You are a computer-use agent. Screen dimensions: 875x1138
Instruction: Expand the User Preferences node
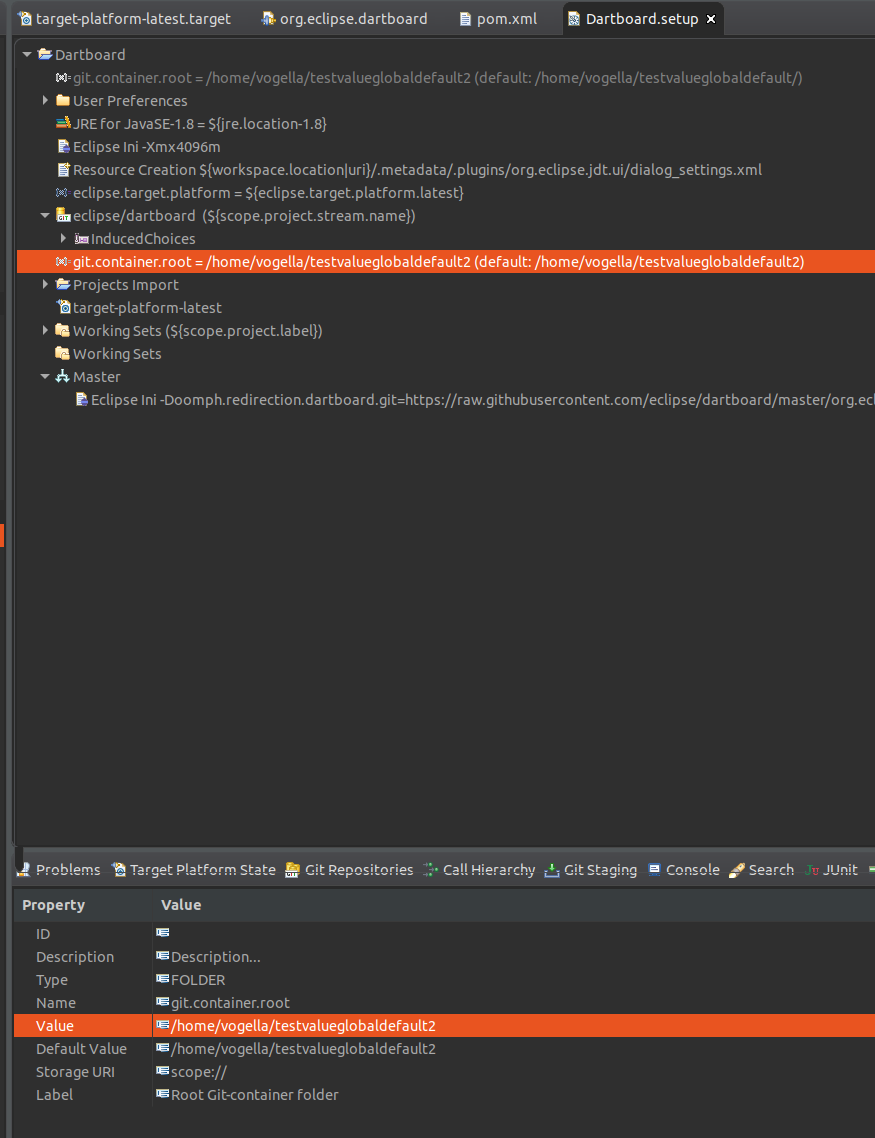click(45, 100)
